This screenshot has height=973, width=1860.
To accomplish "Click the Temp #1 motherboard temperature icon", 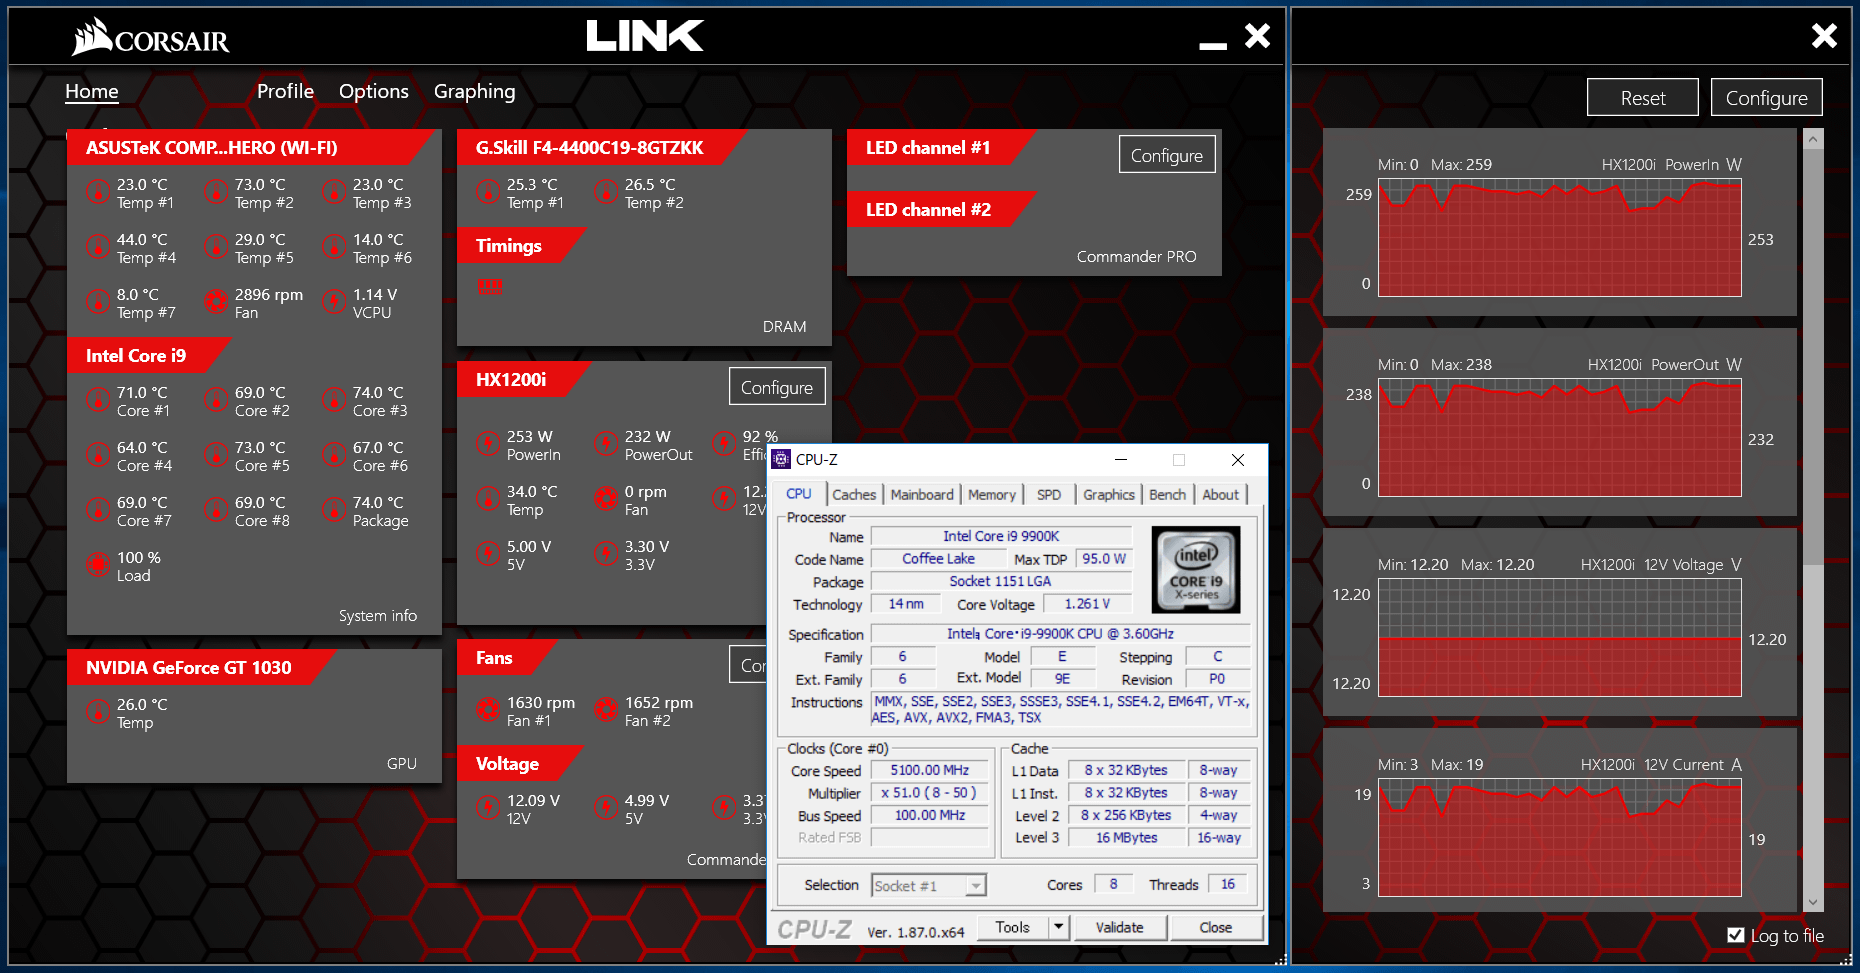I will 97,192.
